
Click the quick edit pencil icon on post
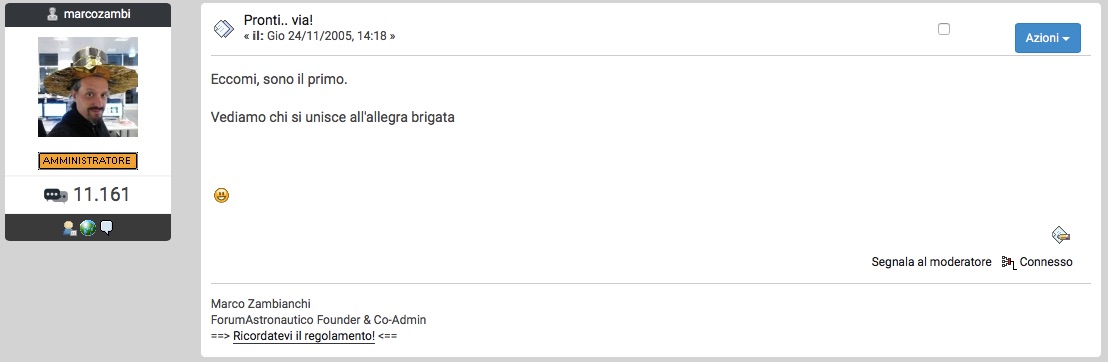(1061, 235)
